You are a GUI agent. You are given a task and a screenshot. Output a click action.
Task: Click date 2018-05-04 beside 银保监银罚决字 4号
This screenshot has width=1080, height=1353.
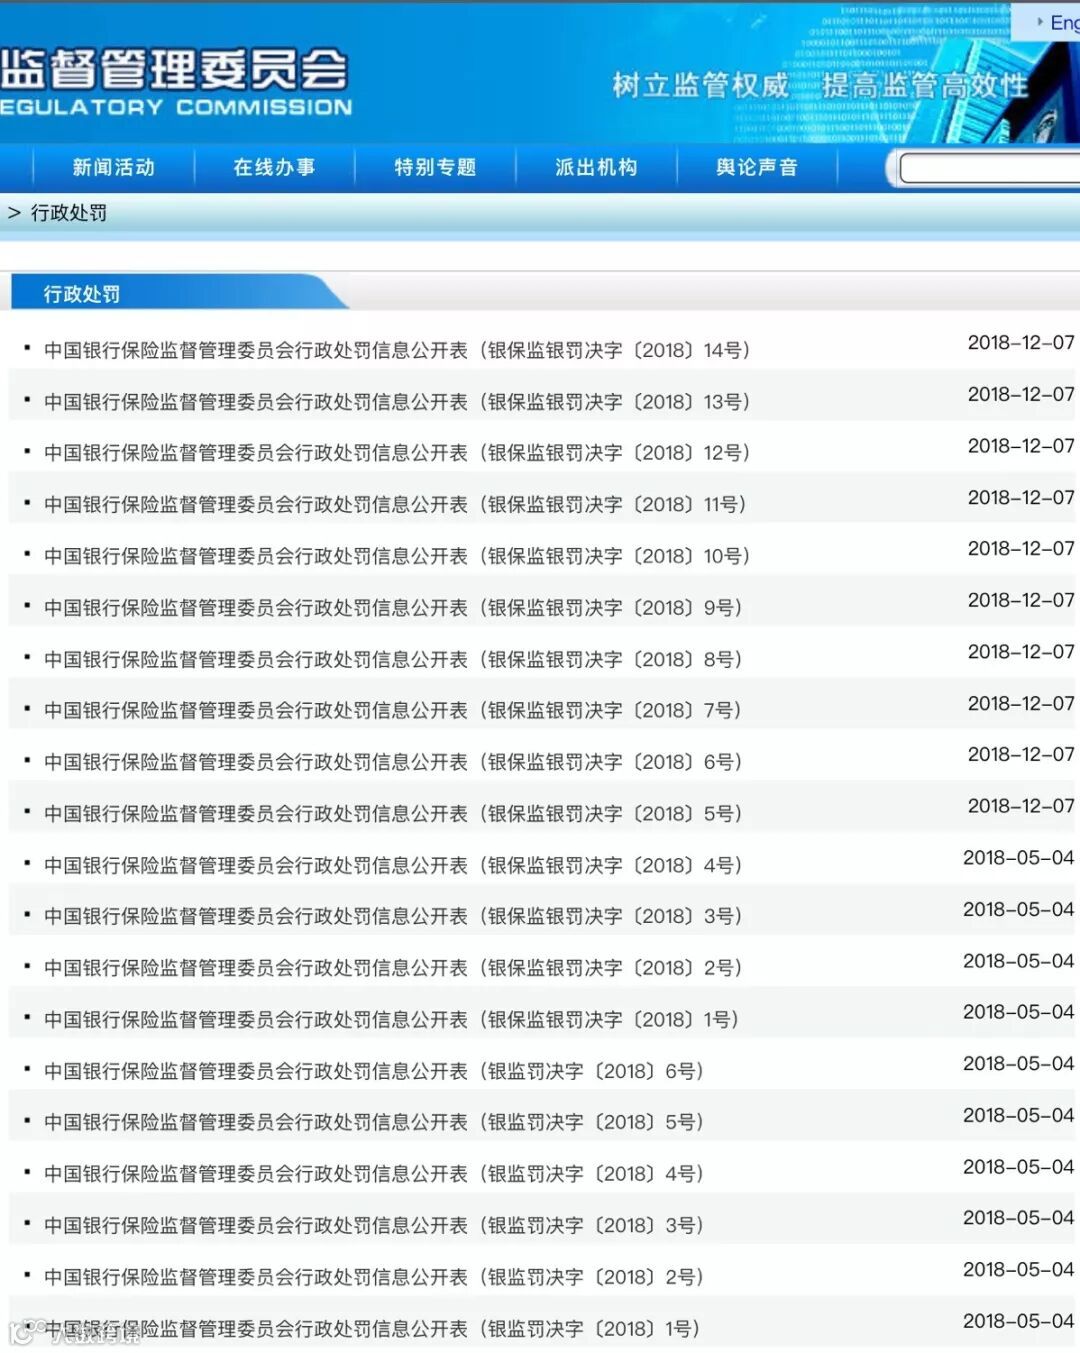(x=1019, y=858)
